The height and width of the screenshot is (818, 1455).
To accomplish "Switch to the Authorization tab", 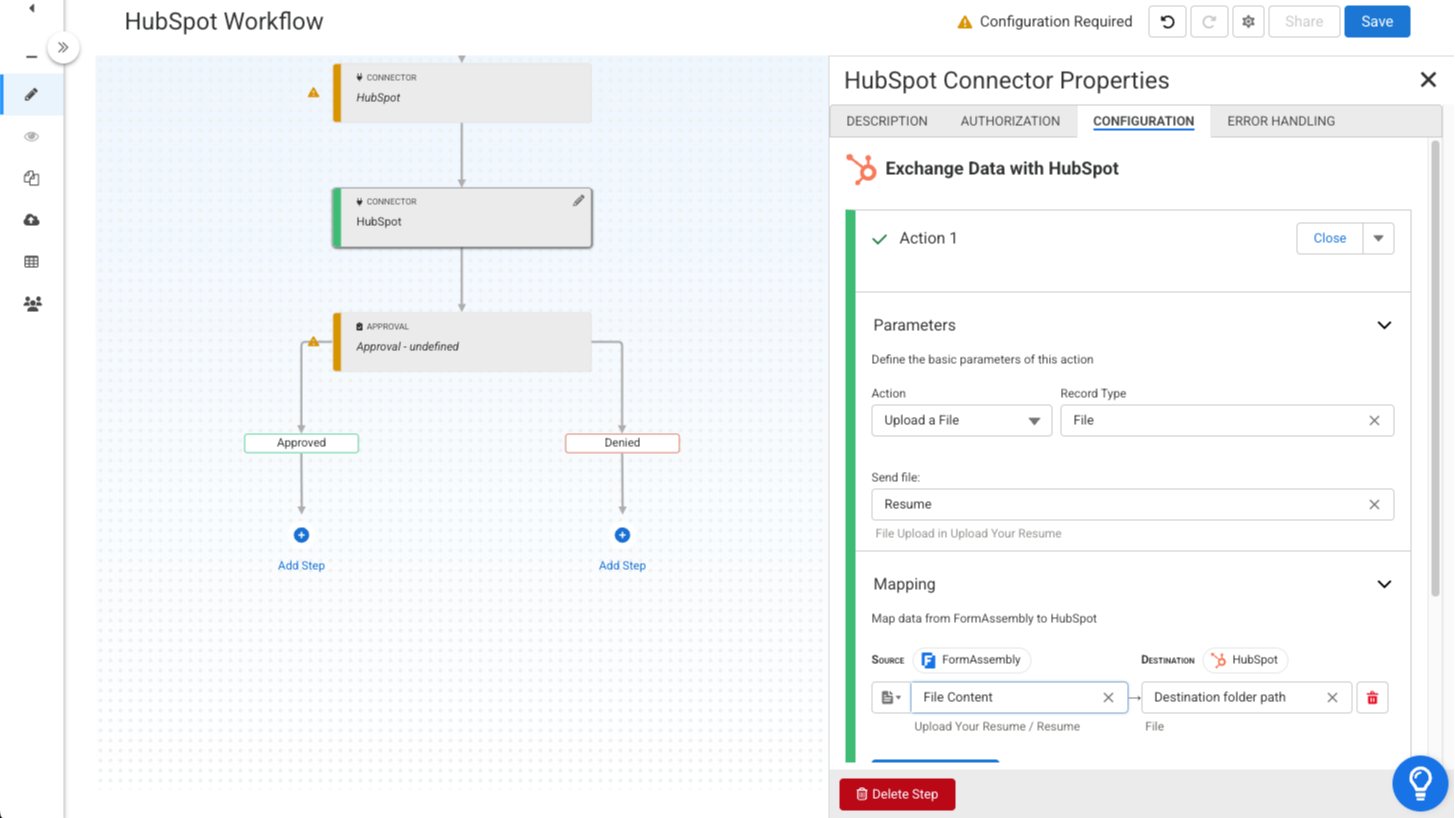I will coord(1010,121).
